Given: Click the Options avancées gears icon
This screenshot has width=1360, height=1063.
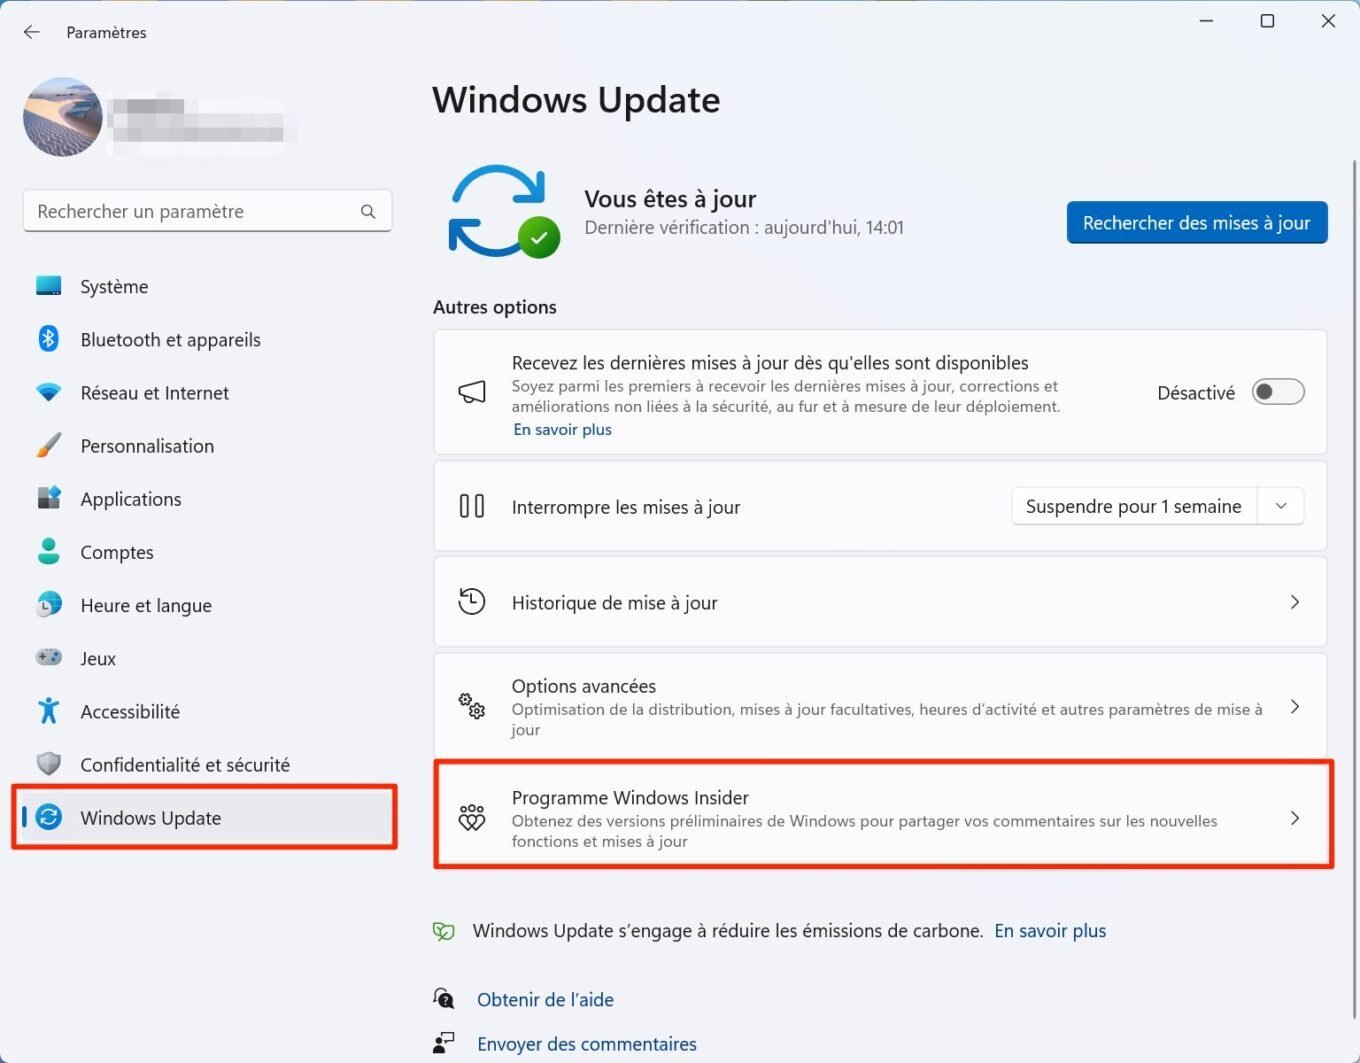Looking at the screenshot, I should pyautogui.click(x=472, y=706).
